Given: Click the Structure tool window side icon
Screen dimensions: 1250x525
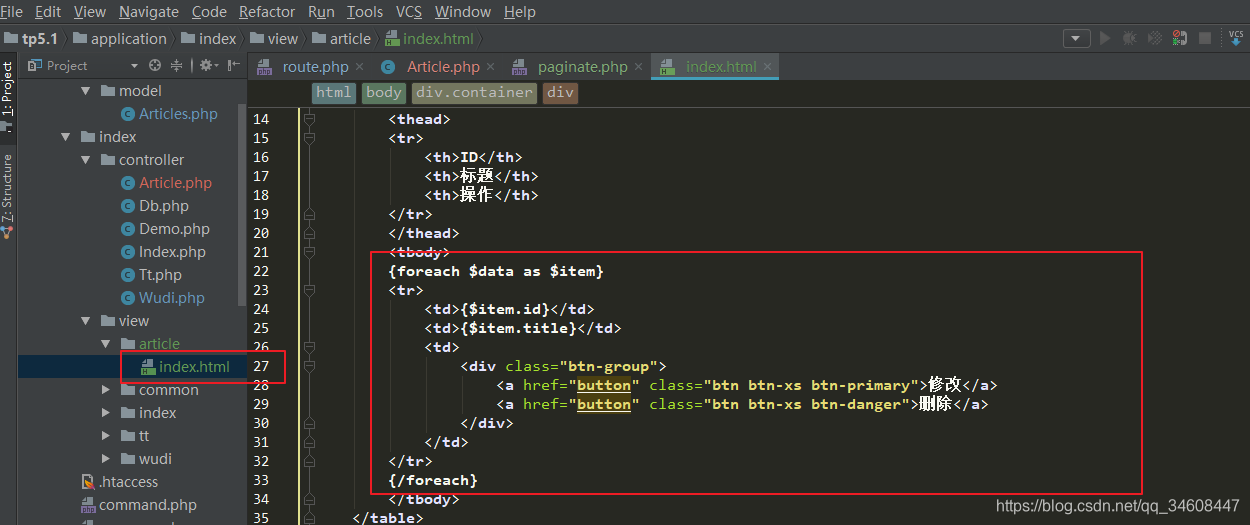Looking at the screenshot, I should tap(8, 232).
